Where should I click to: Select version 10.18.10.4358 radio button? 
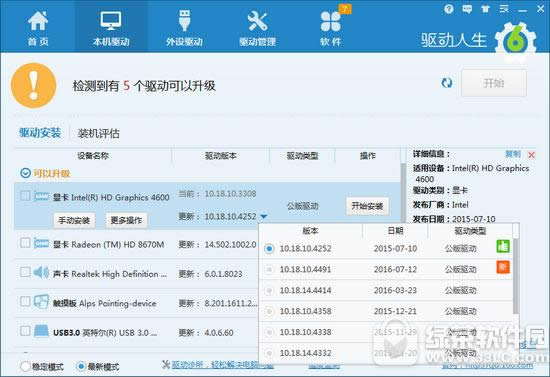click(269, 311)
